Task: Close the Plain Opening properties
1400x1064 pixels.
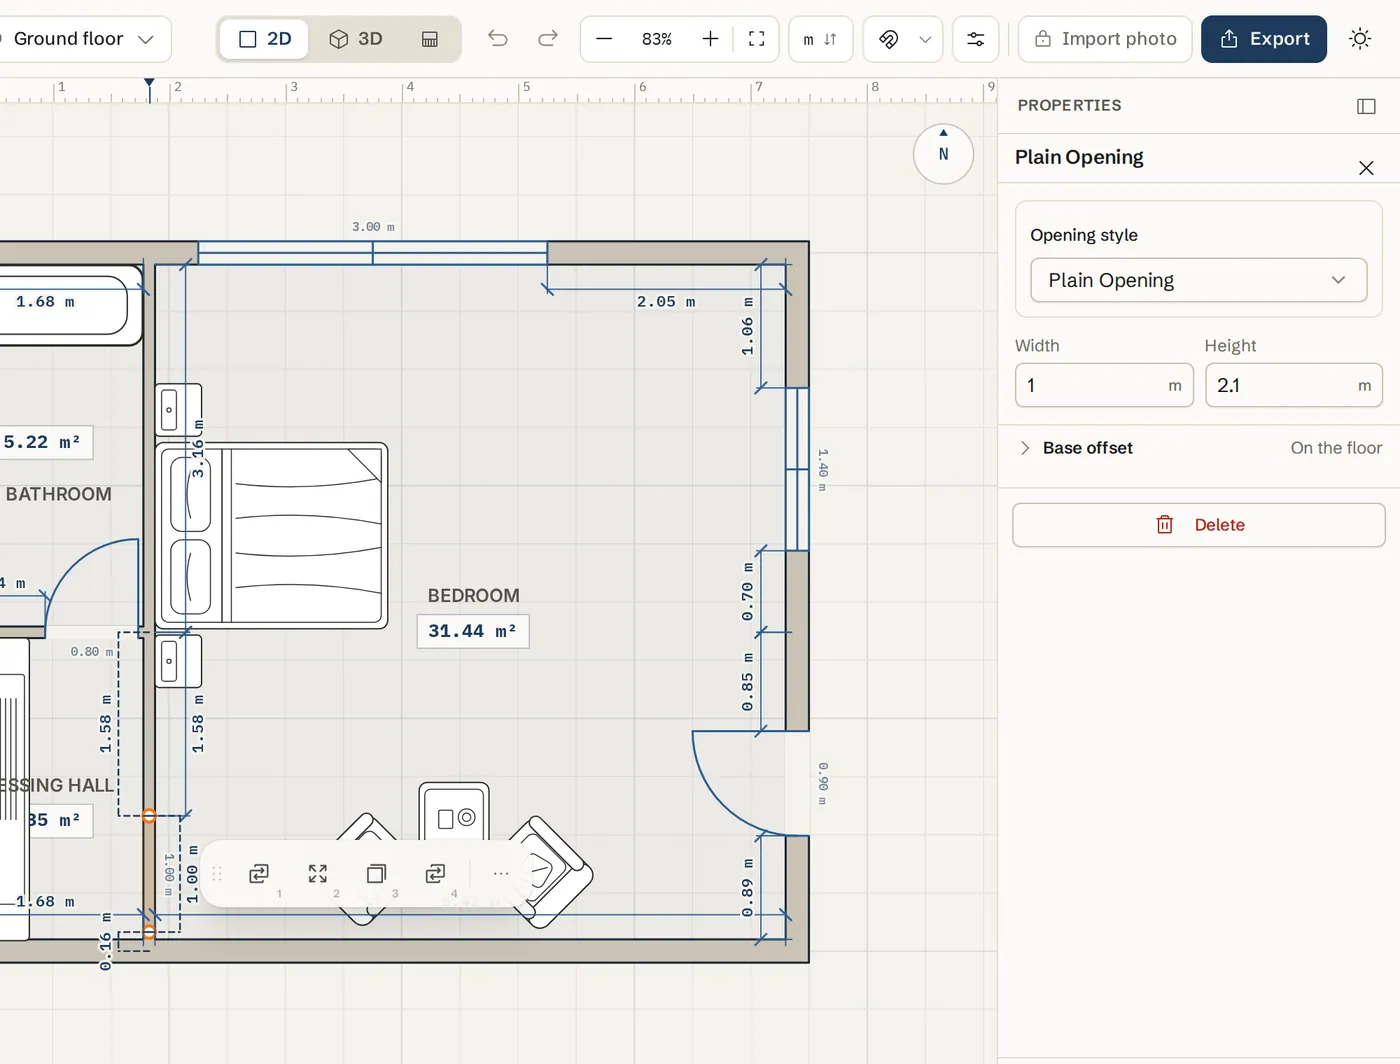Action: click(1366, 168)
